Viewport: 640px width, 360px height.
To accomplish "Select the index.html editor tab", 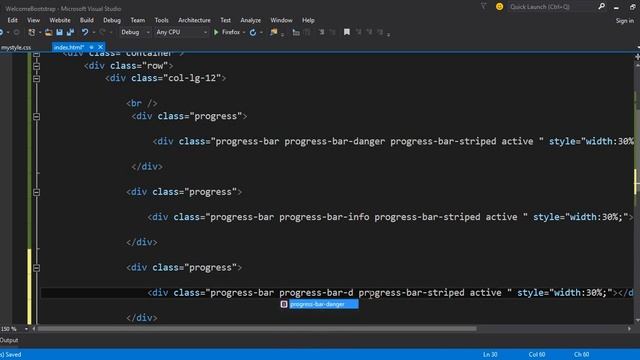I will [x=69, y=47].
